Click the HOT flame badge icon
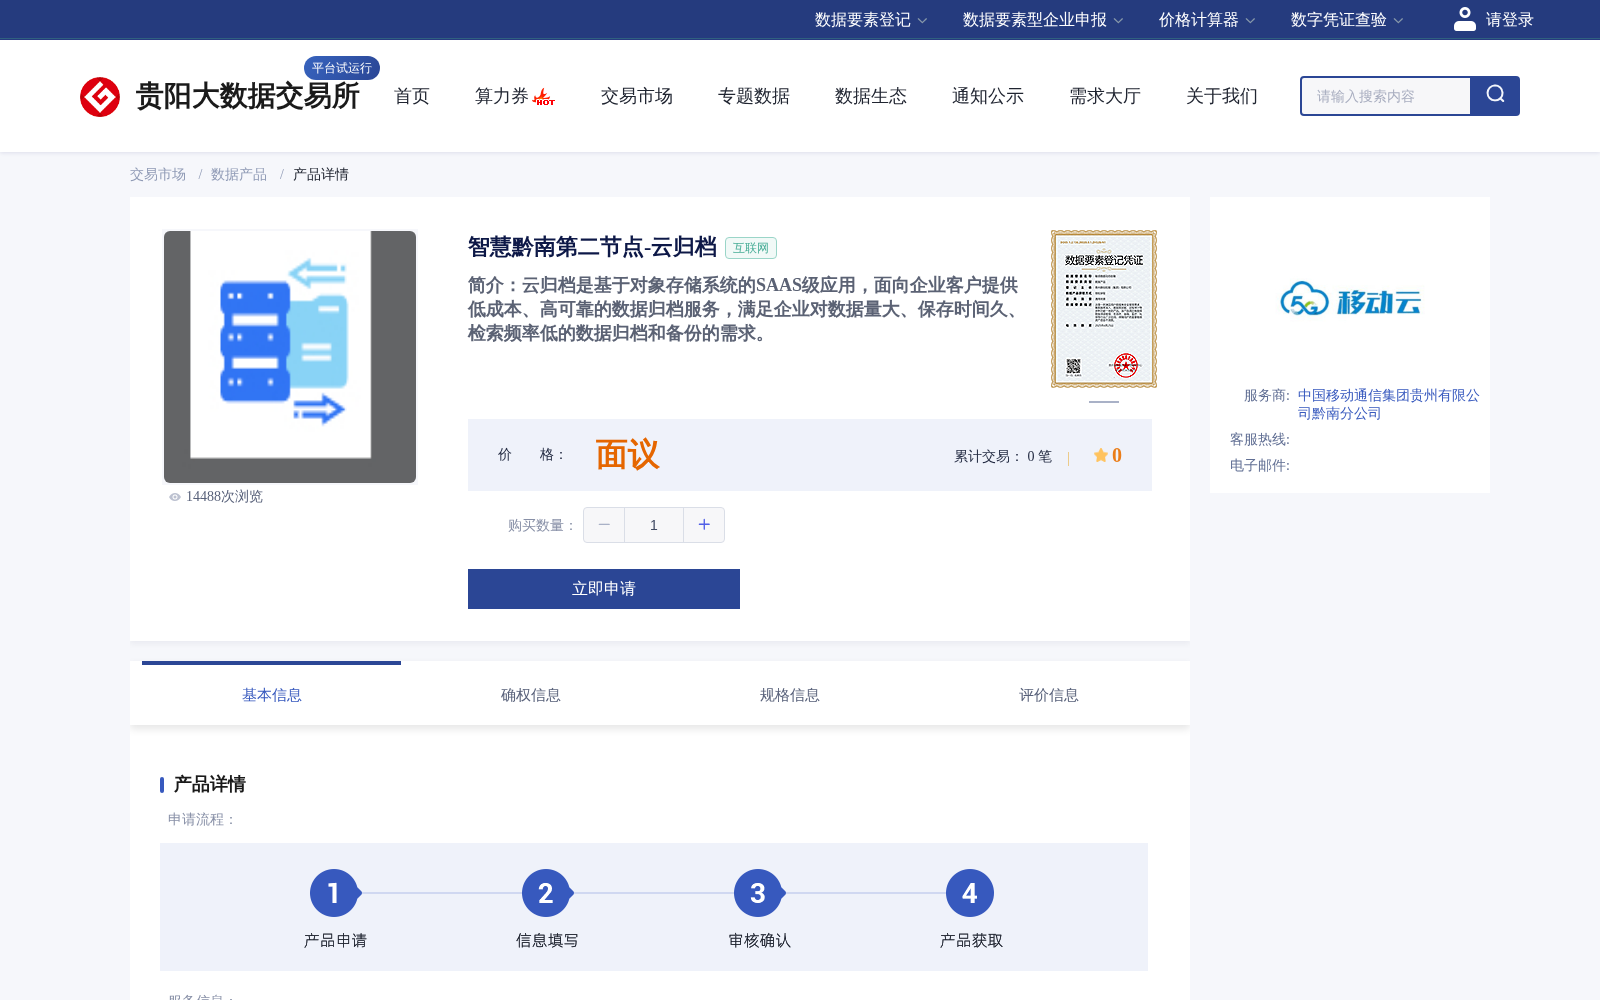The image size is (1600, 1000). 544,97
